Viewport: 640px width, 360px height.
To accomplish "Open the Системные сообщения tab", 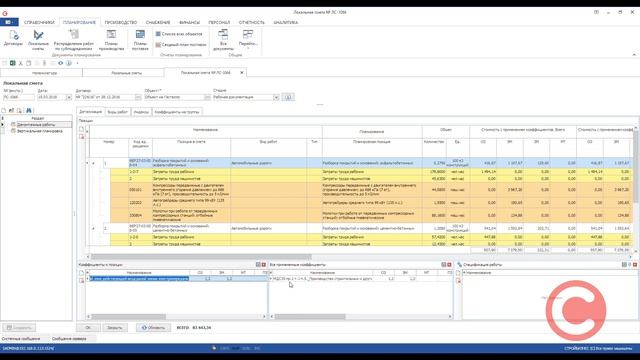I will point(22,339).
